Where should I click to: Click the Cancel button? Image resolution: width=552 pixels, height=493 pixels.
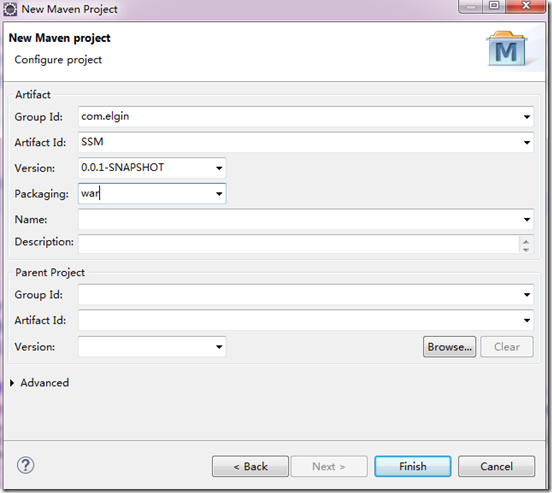[496, 467]
